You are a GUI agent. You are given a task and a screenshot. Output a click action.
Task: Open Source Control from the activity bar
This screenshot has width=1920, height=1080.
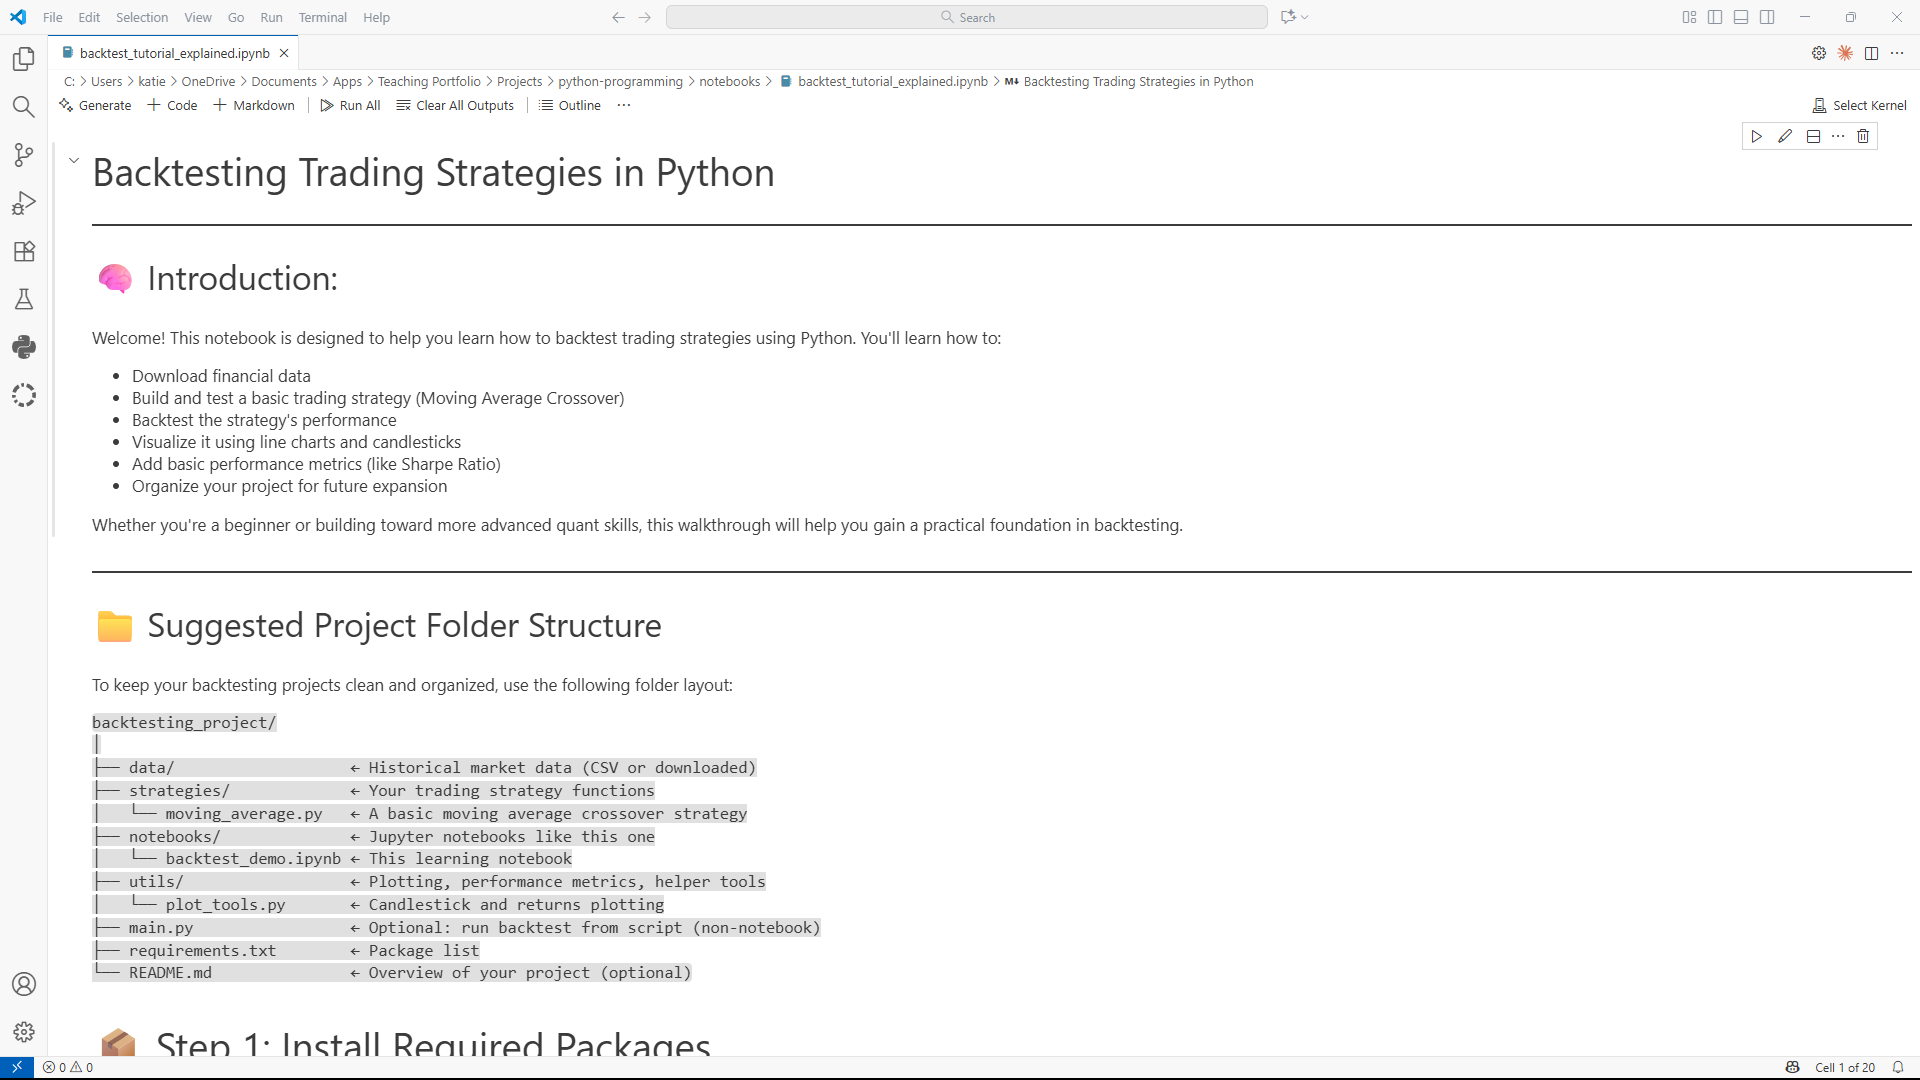pyautogui.click(x=23, y=155)
